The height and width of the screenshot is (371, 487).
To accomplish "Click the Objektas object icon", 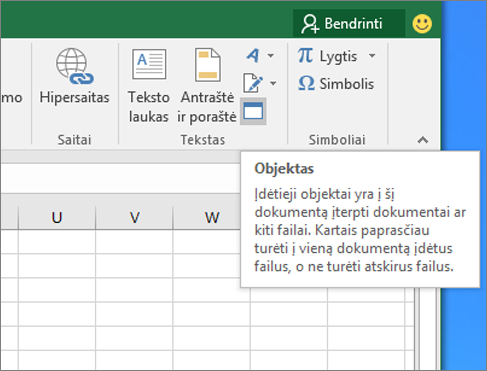I will (253, 111).
